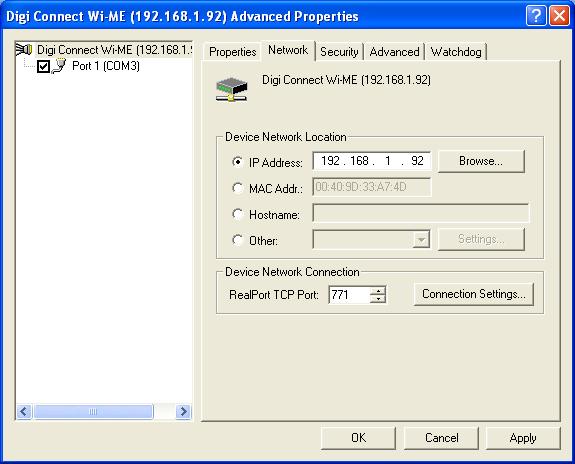Increase the RealPort TCP Port value
The height and width of the screenshot is (464, 575).
[x=378, y=291]
